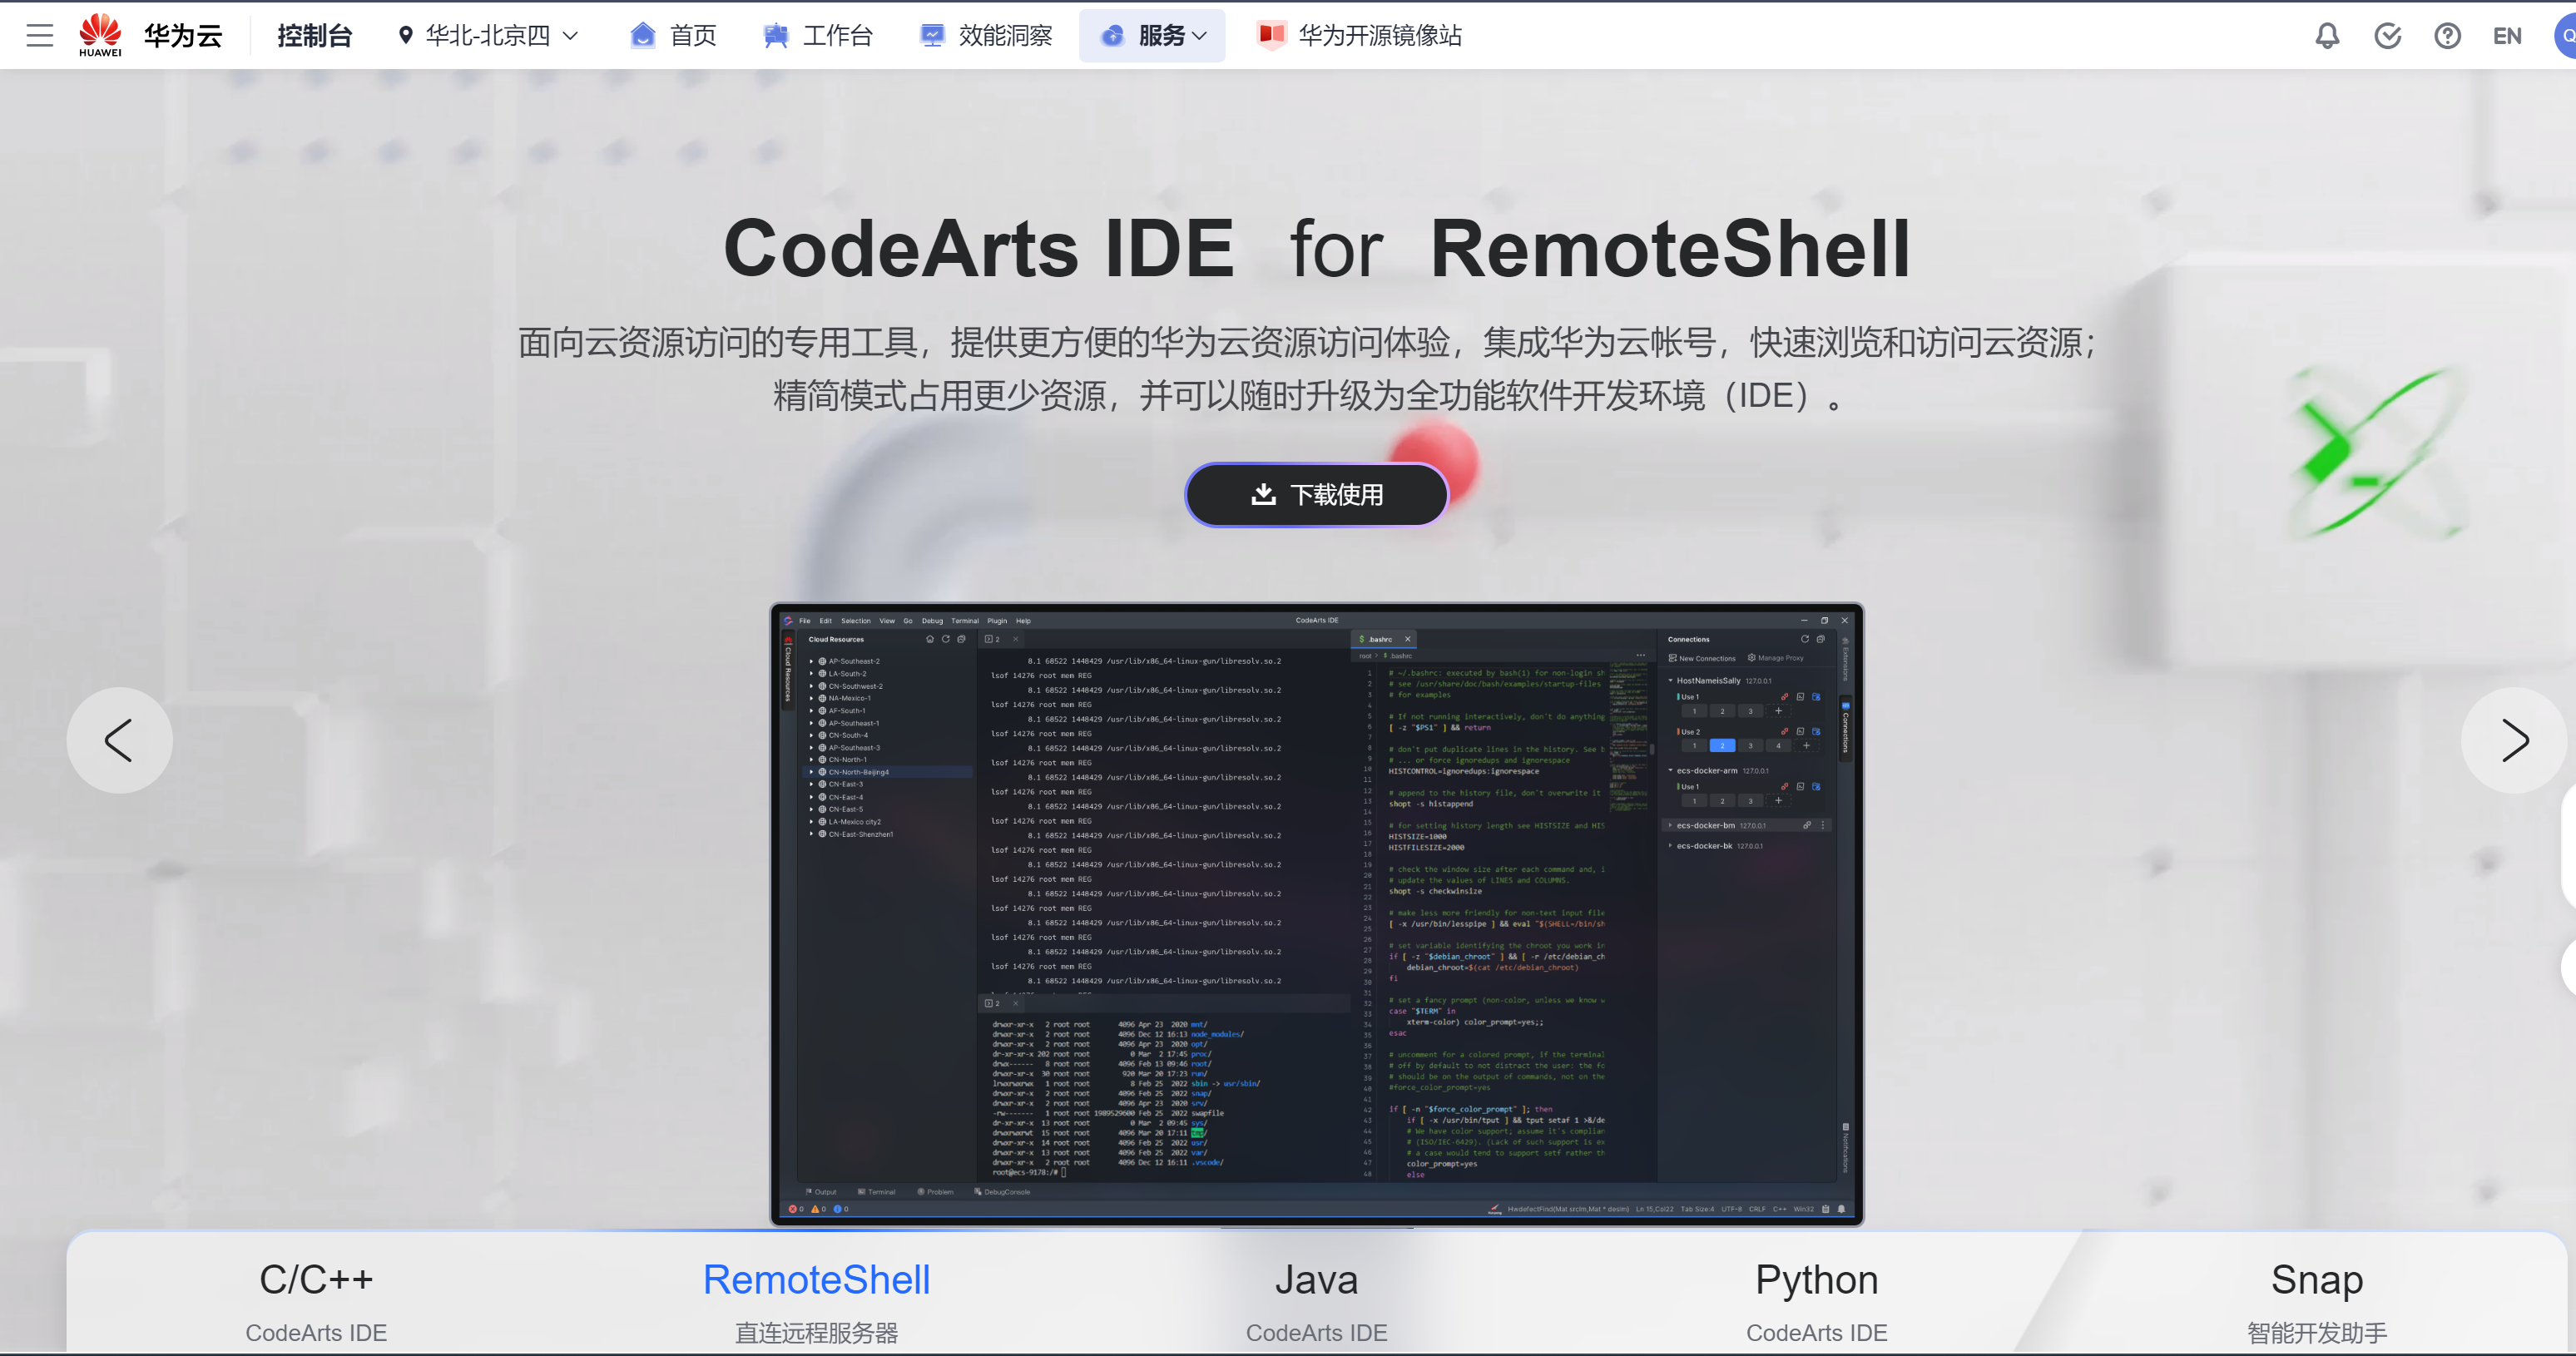Click the checkmark task status icon

(x=2387, y=36)
